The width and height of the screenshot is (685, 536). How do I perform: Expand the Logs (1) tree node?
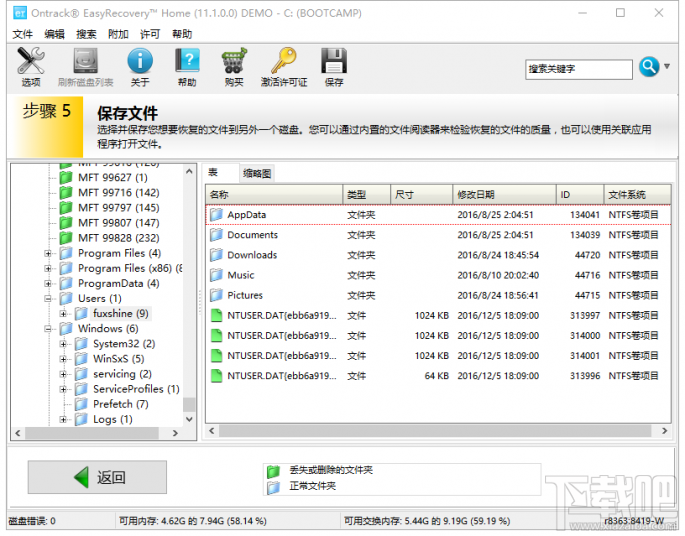pyautogui.click(x=63, y=419)
